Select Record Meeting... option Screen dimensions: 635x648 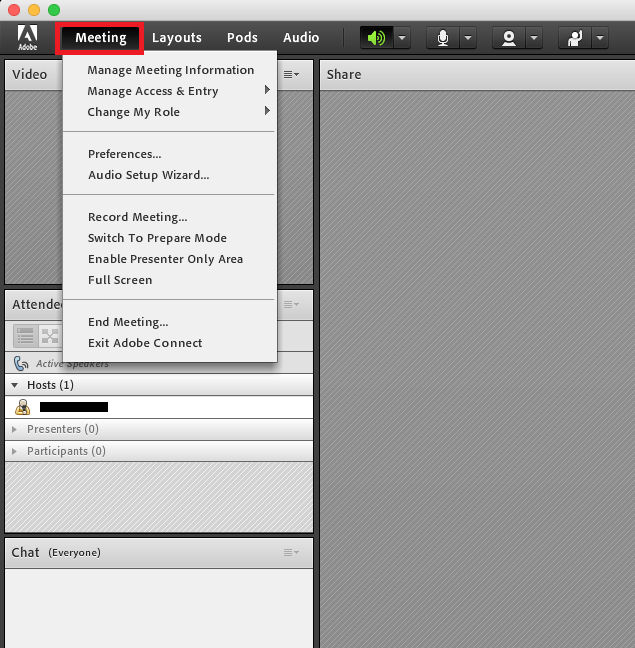pos(170,217)
